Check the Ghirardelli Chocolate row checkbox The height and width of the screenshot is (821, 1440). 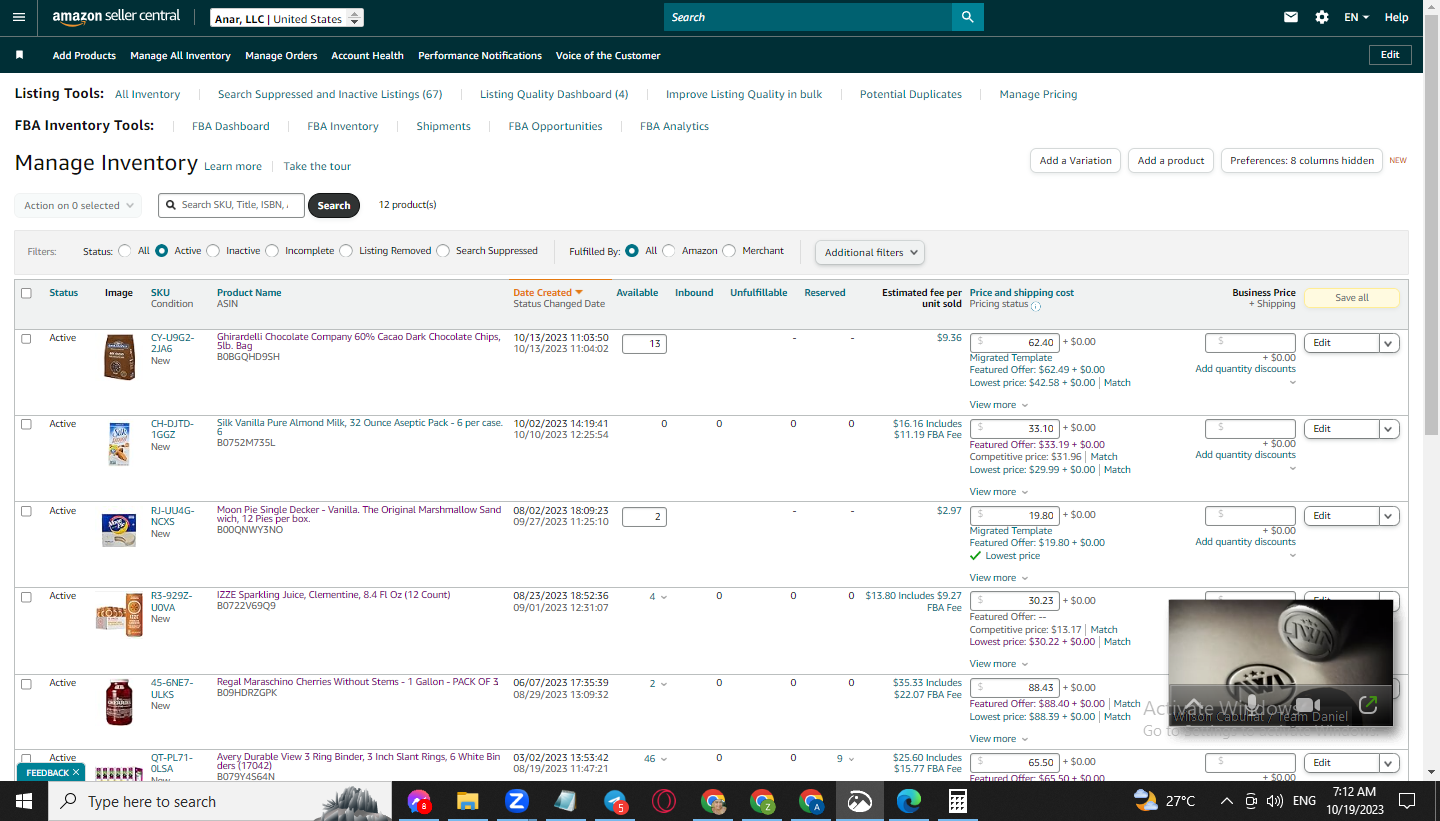click(x=26, y=338)
